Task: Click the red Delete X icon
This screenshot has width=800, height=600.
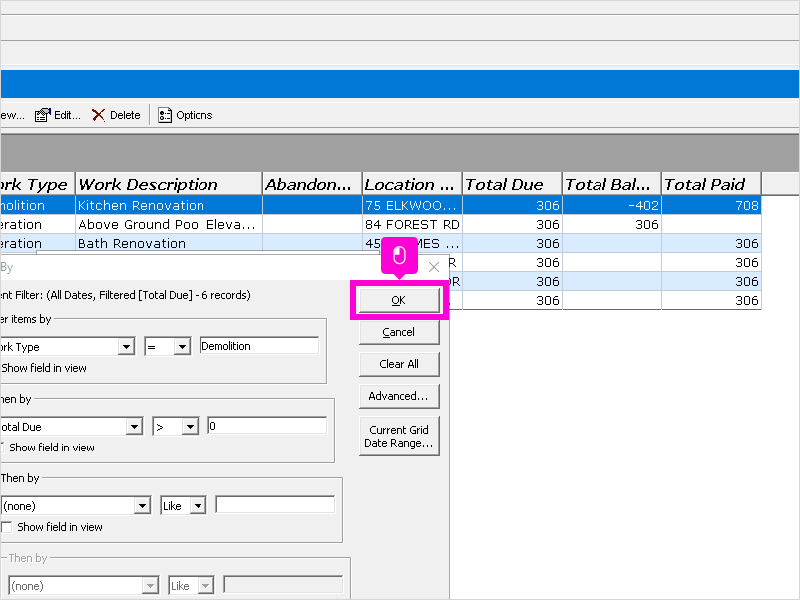Action: coord(98,115)
